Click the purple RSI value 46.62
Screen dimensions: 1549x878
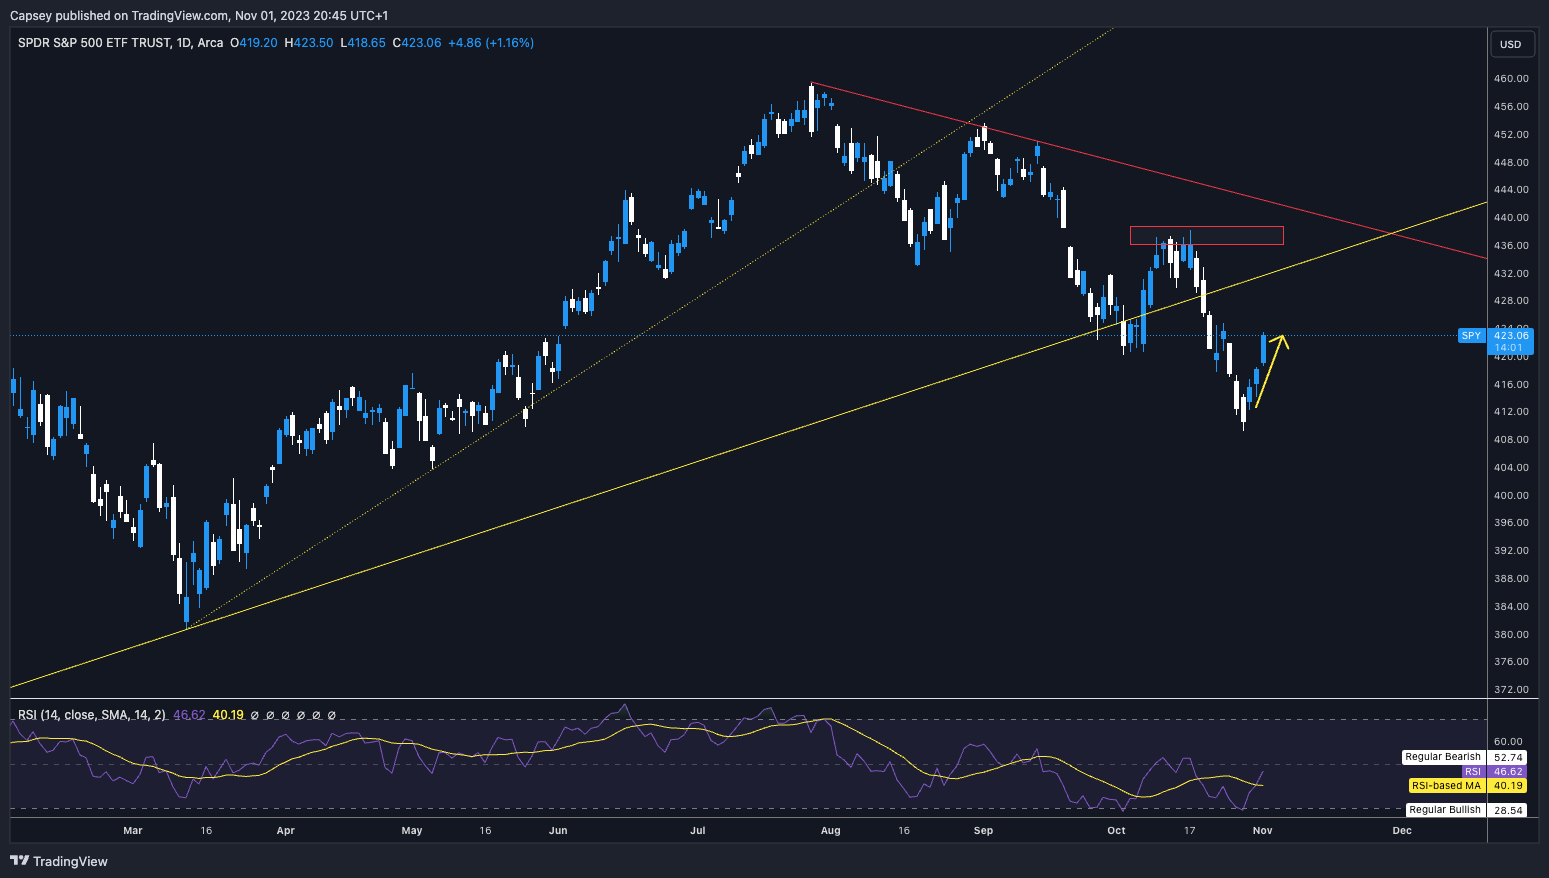tap(189, 715)
